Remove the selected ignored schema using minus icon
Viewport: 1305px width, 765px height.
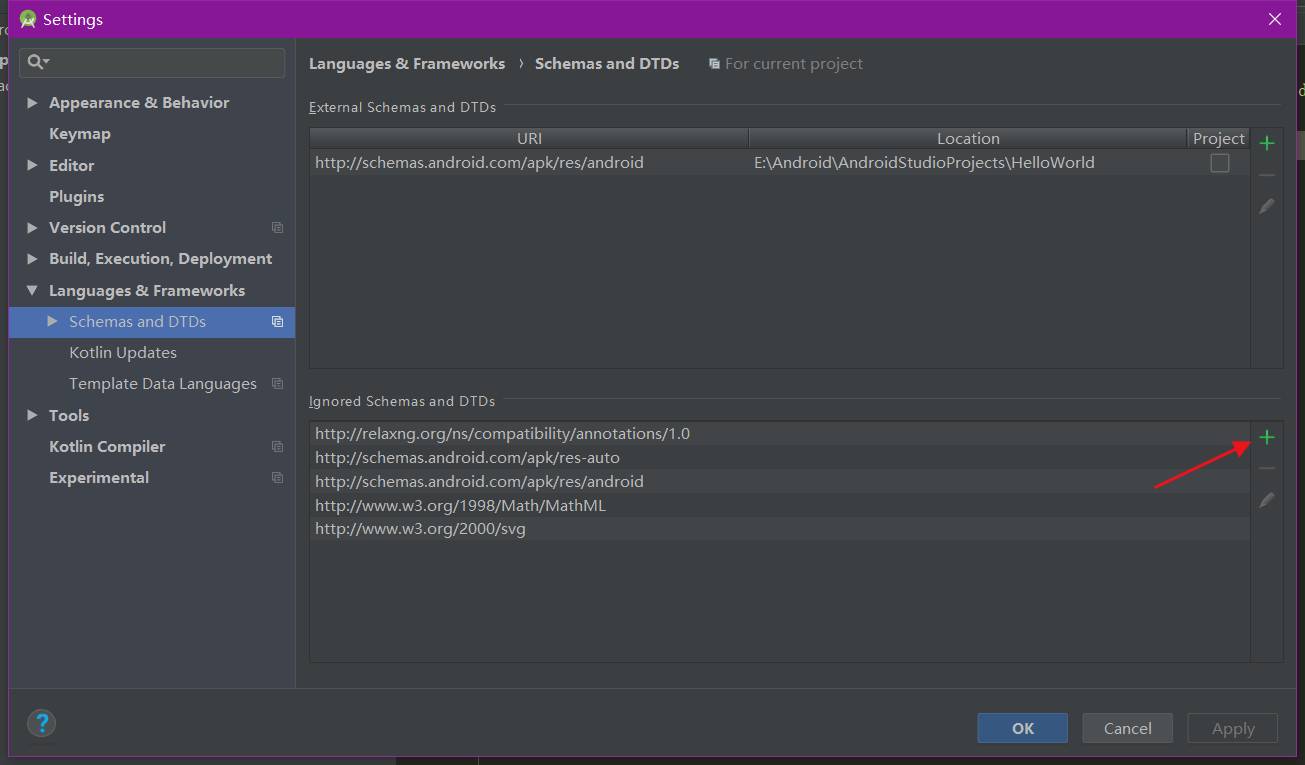pos(1266,468)
